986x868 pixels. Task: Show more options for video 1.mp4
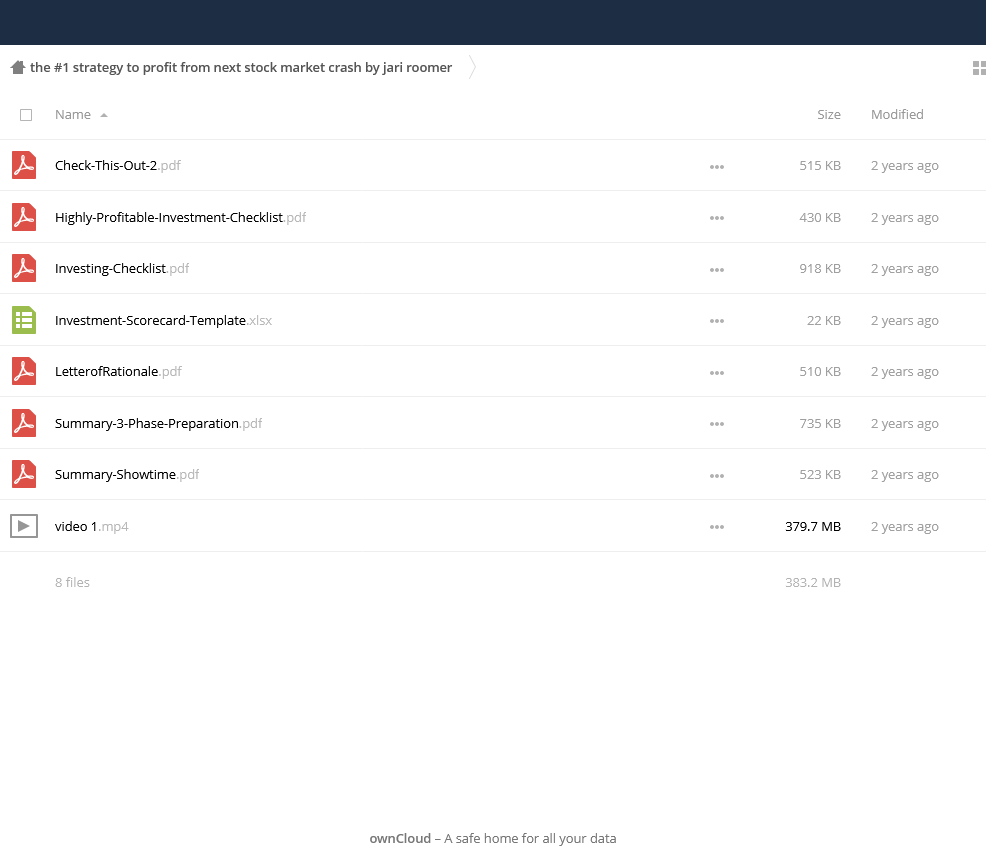(717, 528)
